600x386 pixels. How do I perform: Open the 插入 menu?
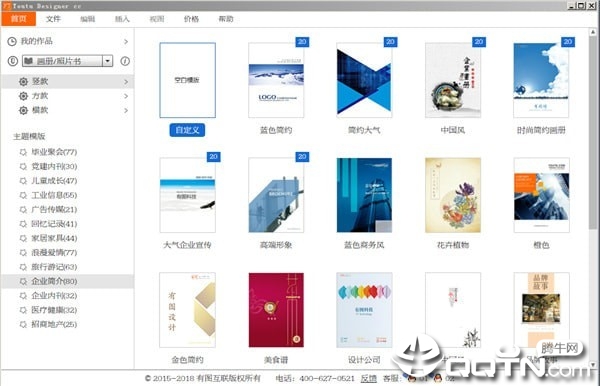[x=122, y=19]
